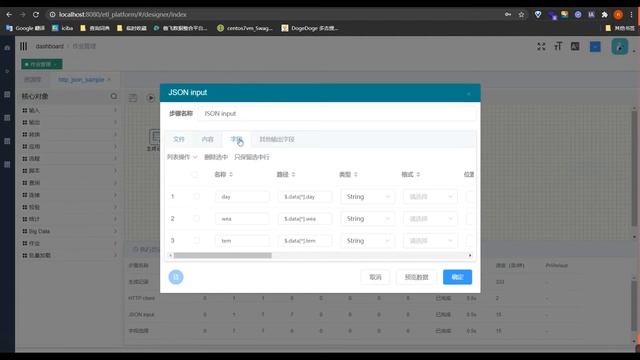The image size is (640, 360).
Task: Open the browser extensions puzzle icon
Action: pyautogui.click(x=604, y=14)
